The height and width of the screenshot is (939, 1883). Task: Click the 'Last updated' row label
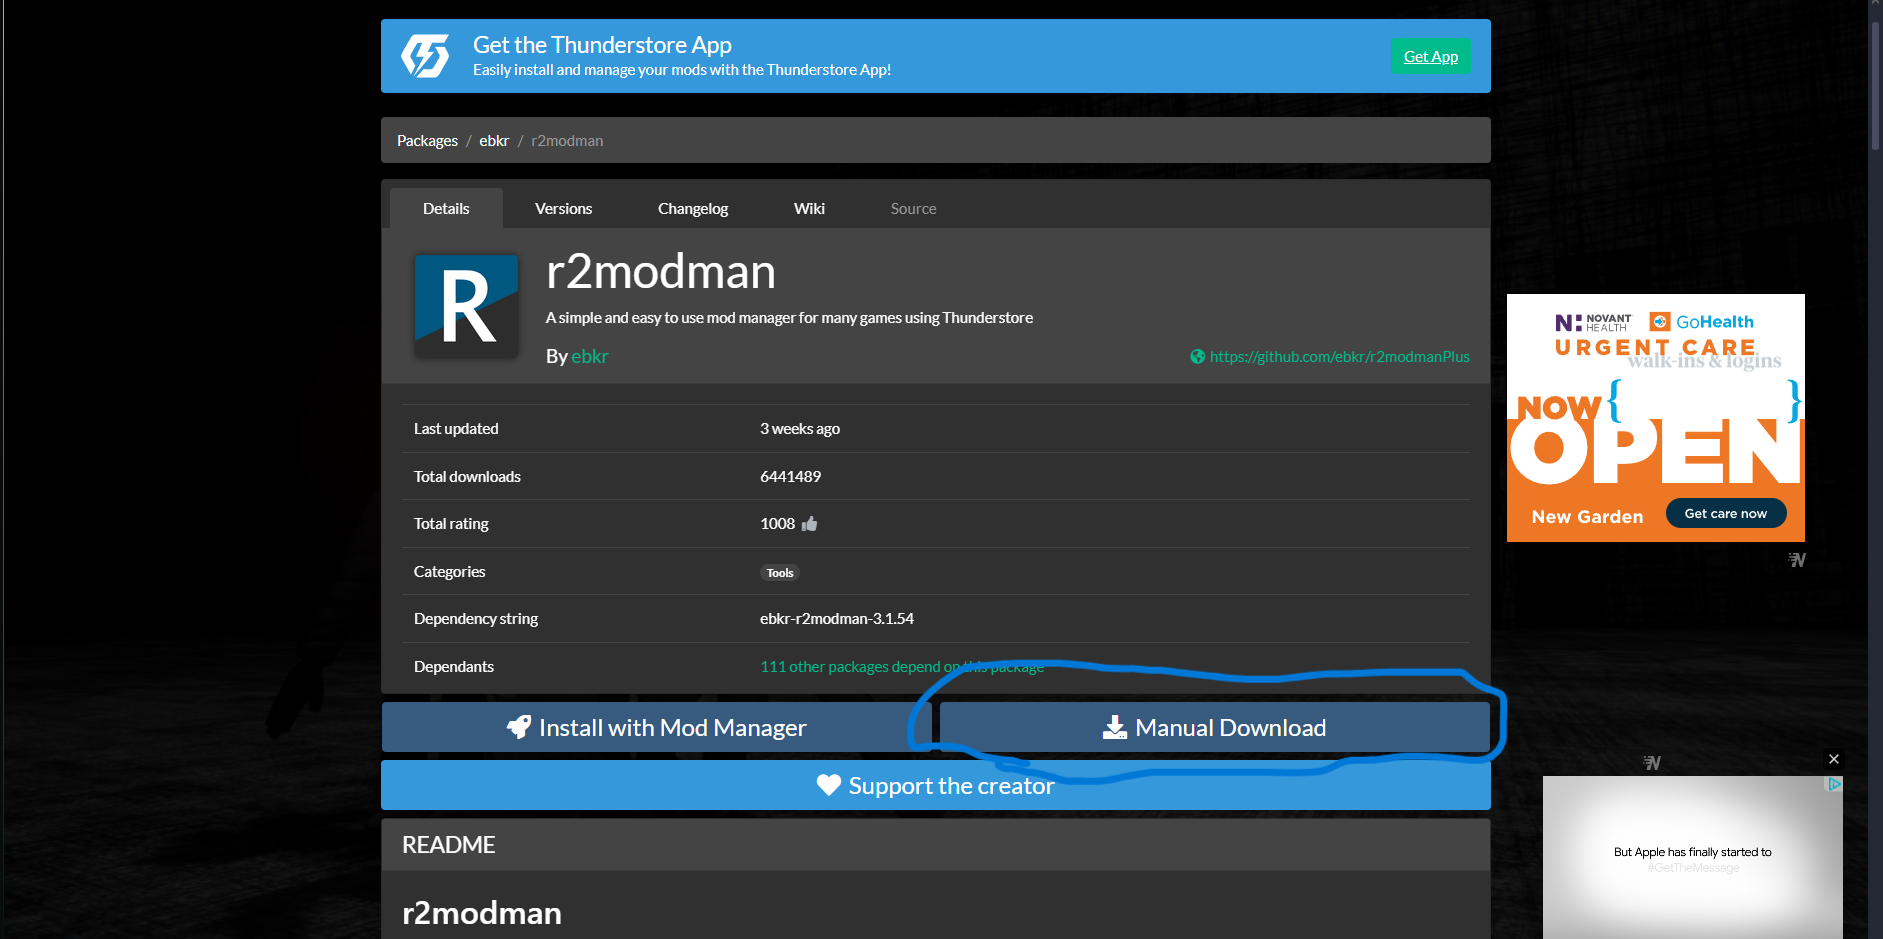click(456, 429)
